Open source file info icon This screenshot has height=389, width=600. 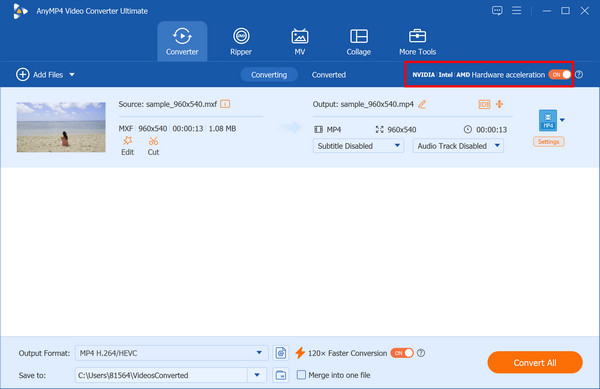point(225,104)
